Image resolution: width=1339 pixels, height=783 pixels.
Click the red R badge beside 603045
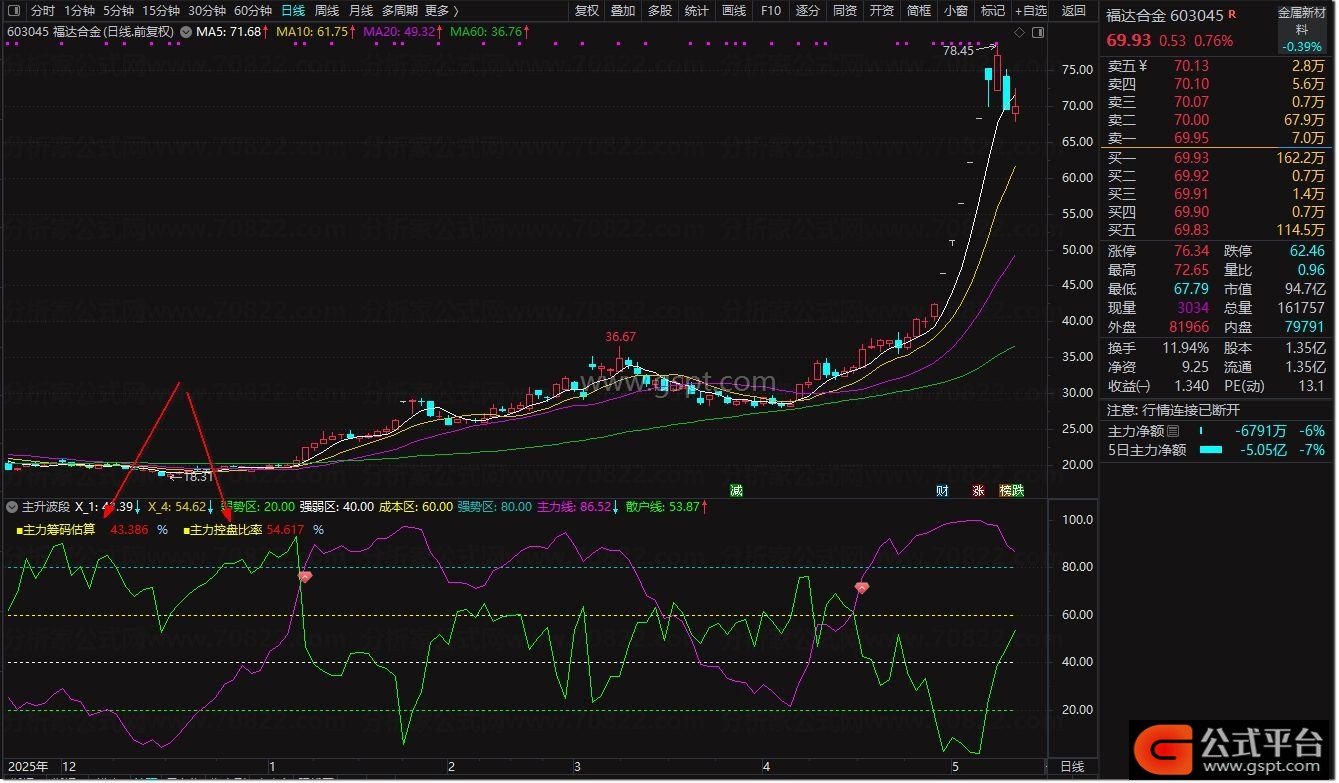(x=1232, y=14)
